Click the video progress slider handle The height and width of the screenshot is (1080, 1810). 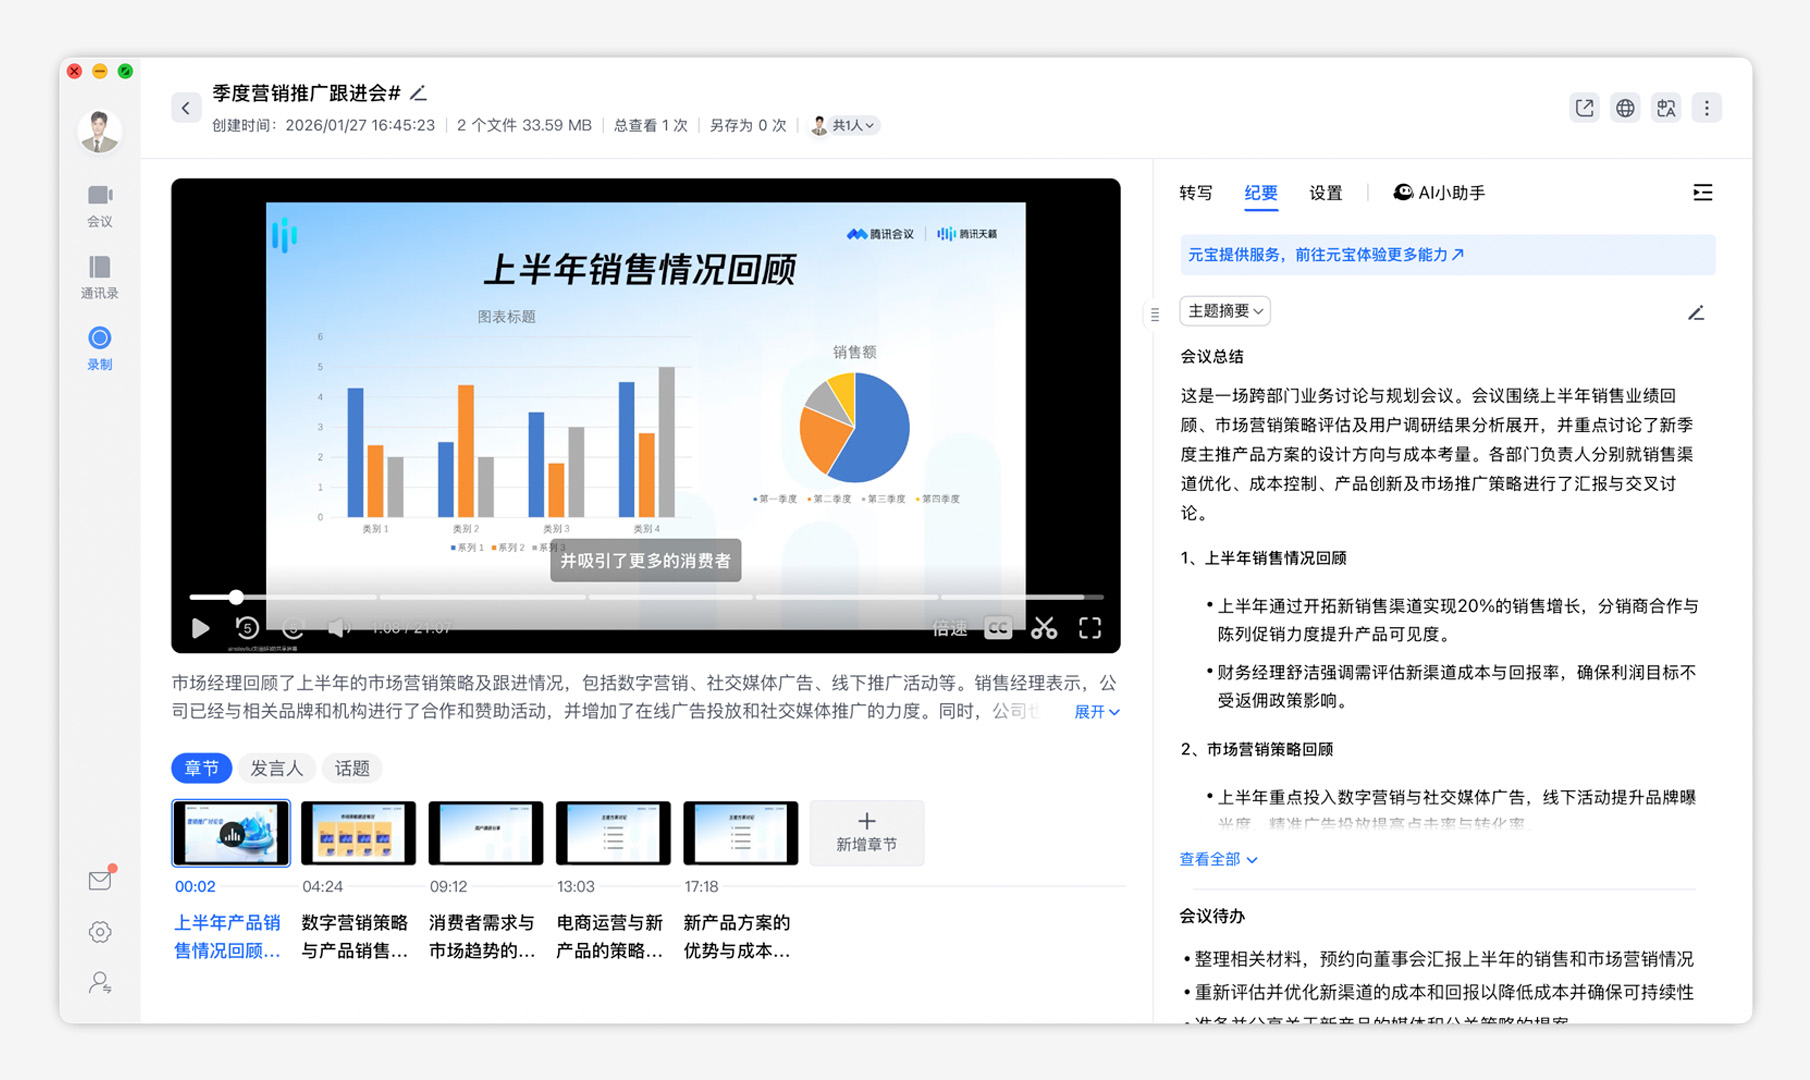(236, 597)
